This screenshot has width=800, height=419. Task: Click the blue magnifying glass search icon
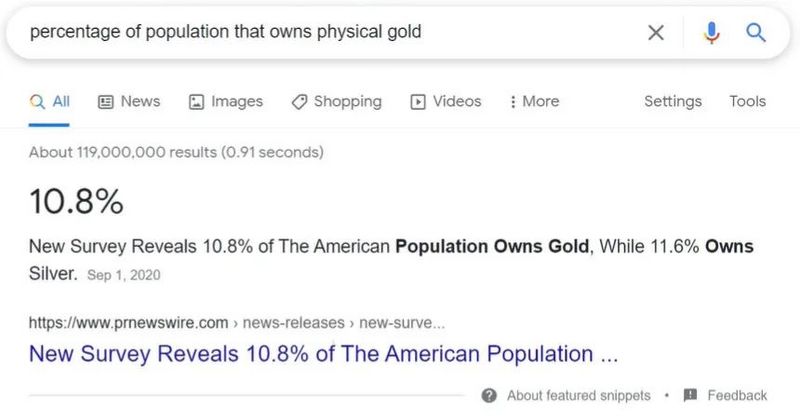click(x=756, y=33)
